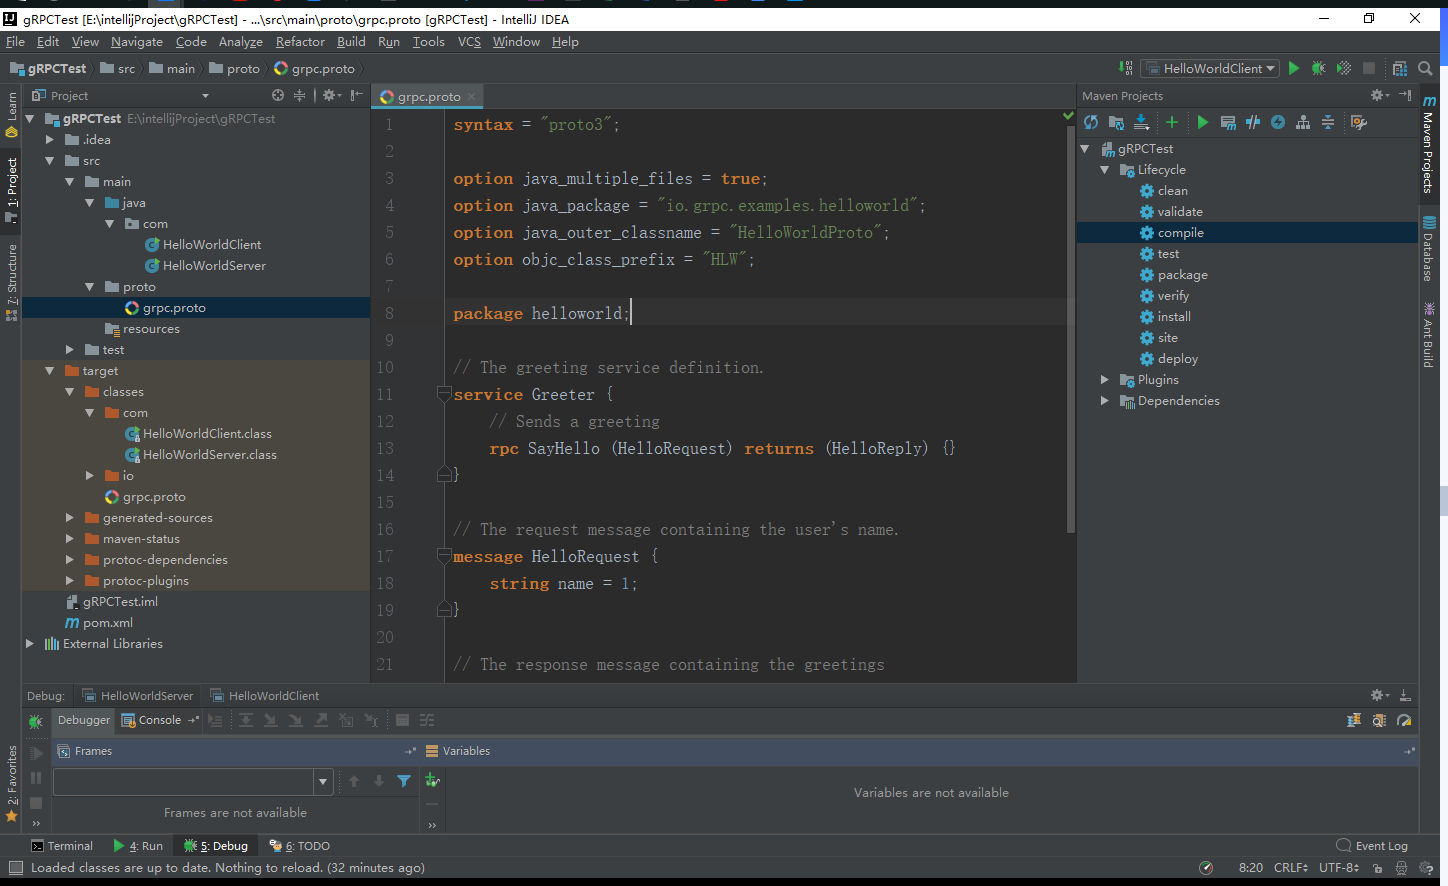Expand Dependencies in the Maven Projects tree

[1104, 400]
